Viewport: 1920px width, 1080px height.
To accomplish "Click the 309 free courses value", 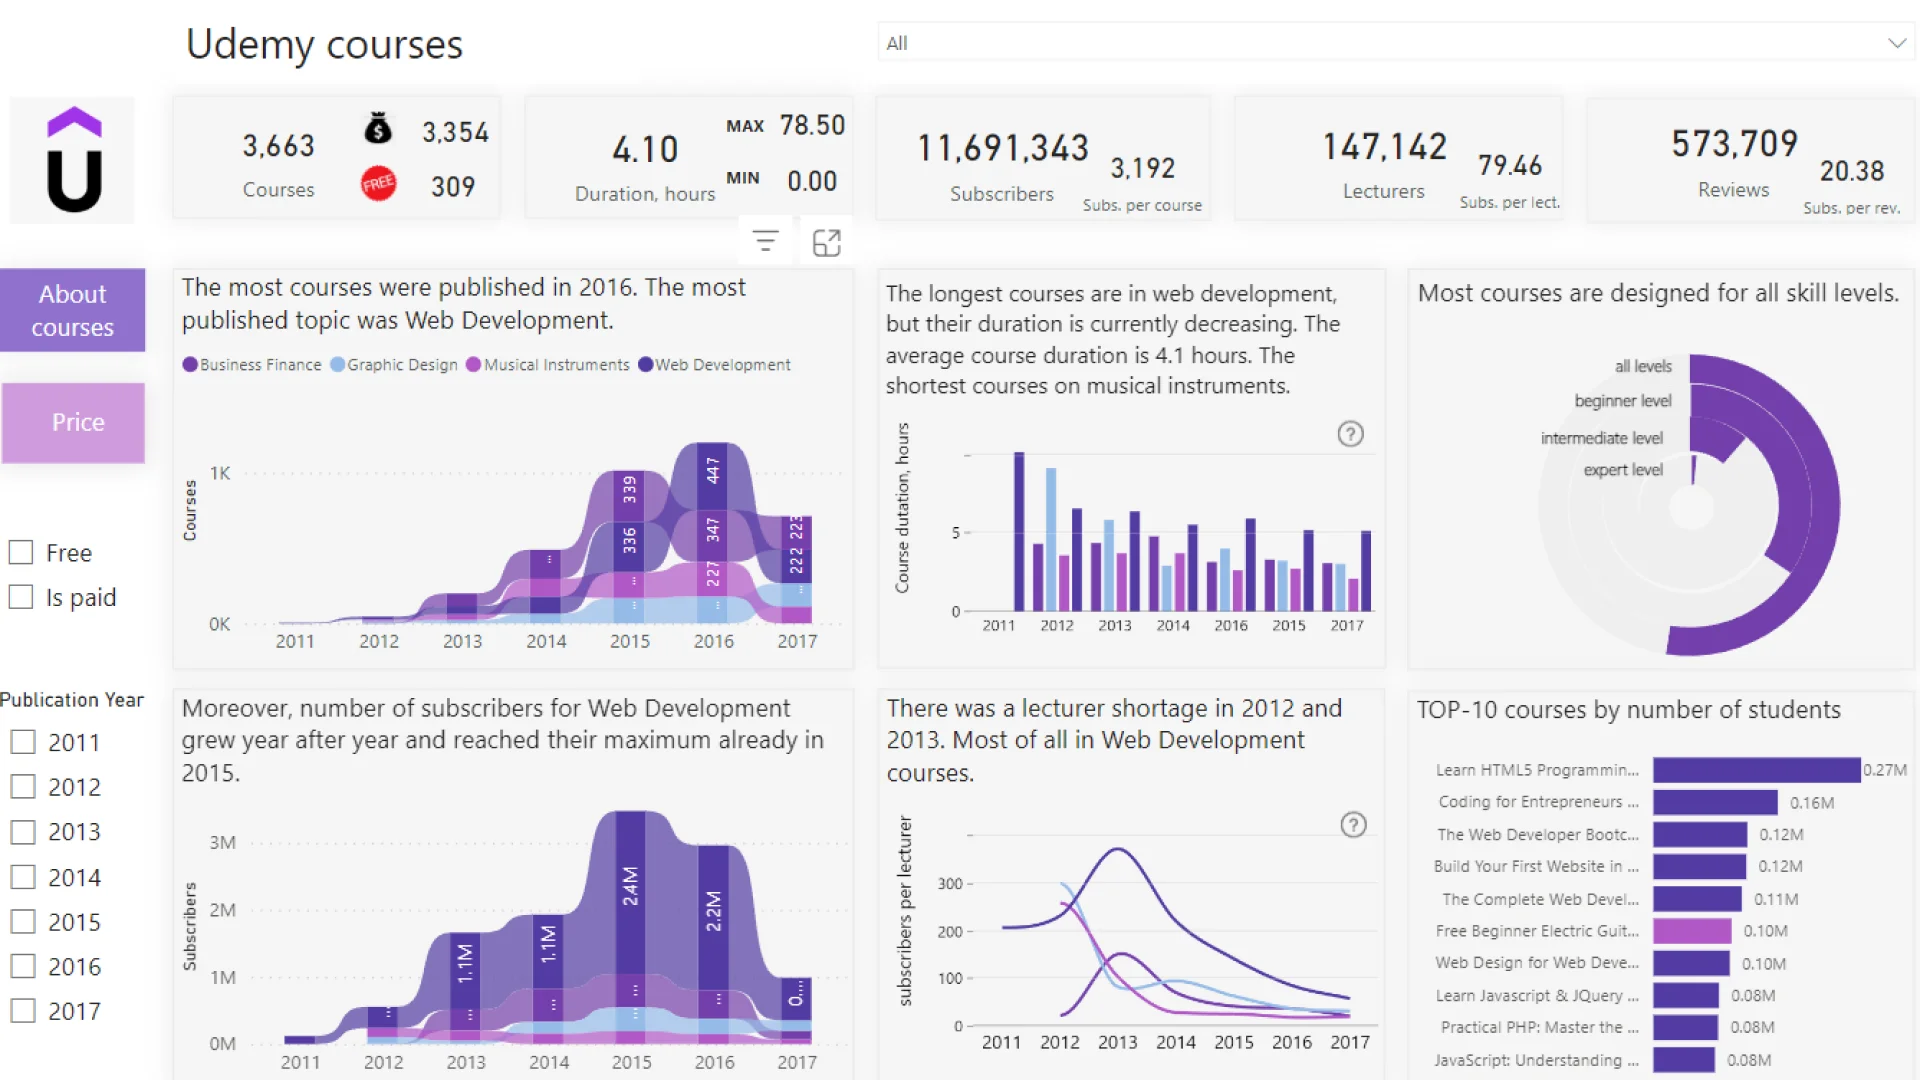I will [453, 187].
